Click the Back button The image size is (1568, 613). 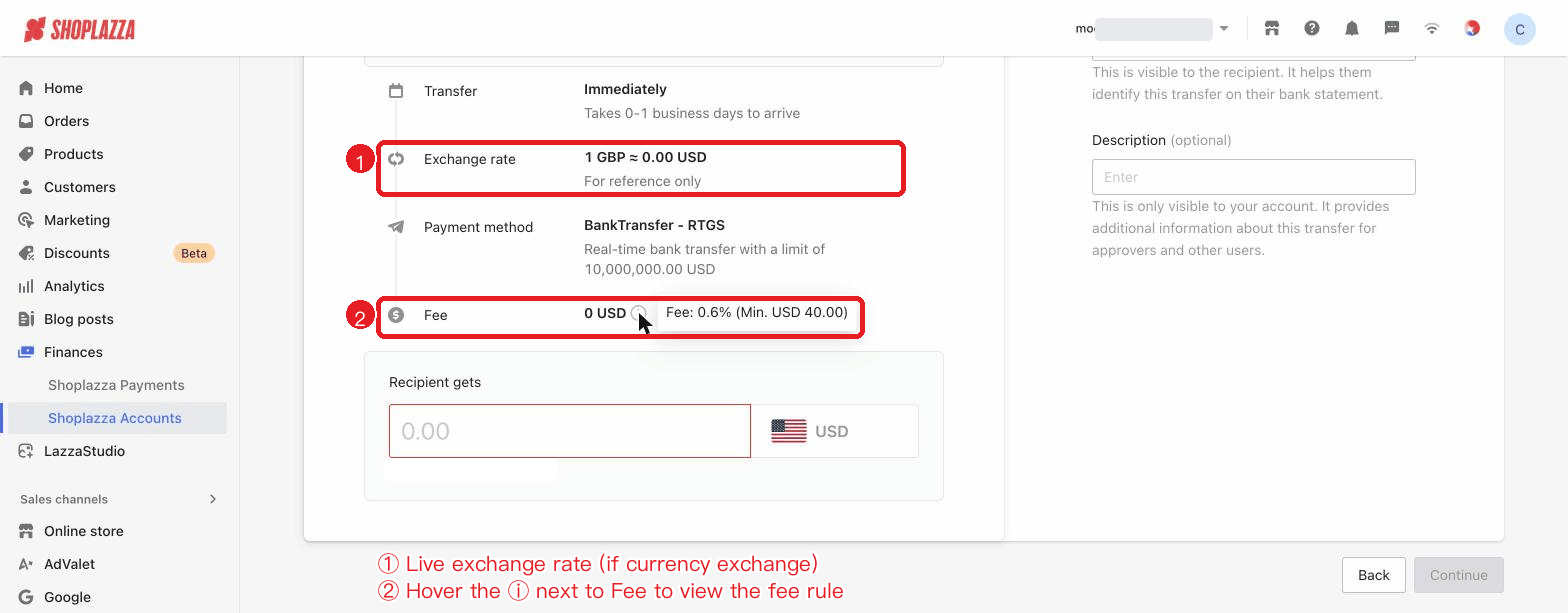[1373, 575]
